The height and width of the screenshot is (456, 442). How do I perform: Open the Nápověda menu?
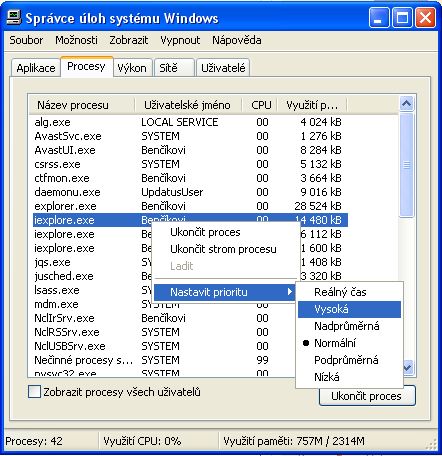(237, 40)
